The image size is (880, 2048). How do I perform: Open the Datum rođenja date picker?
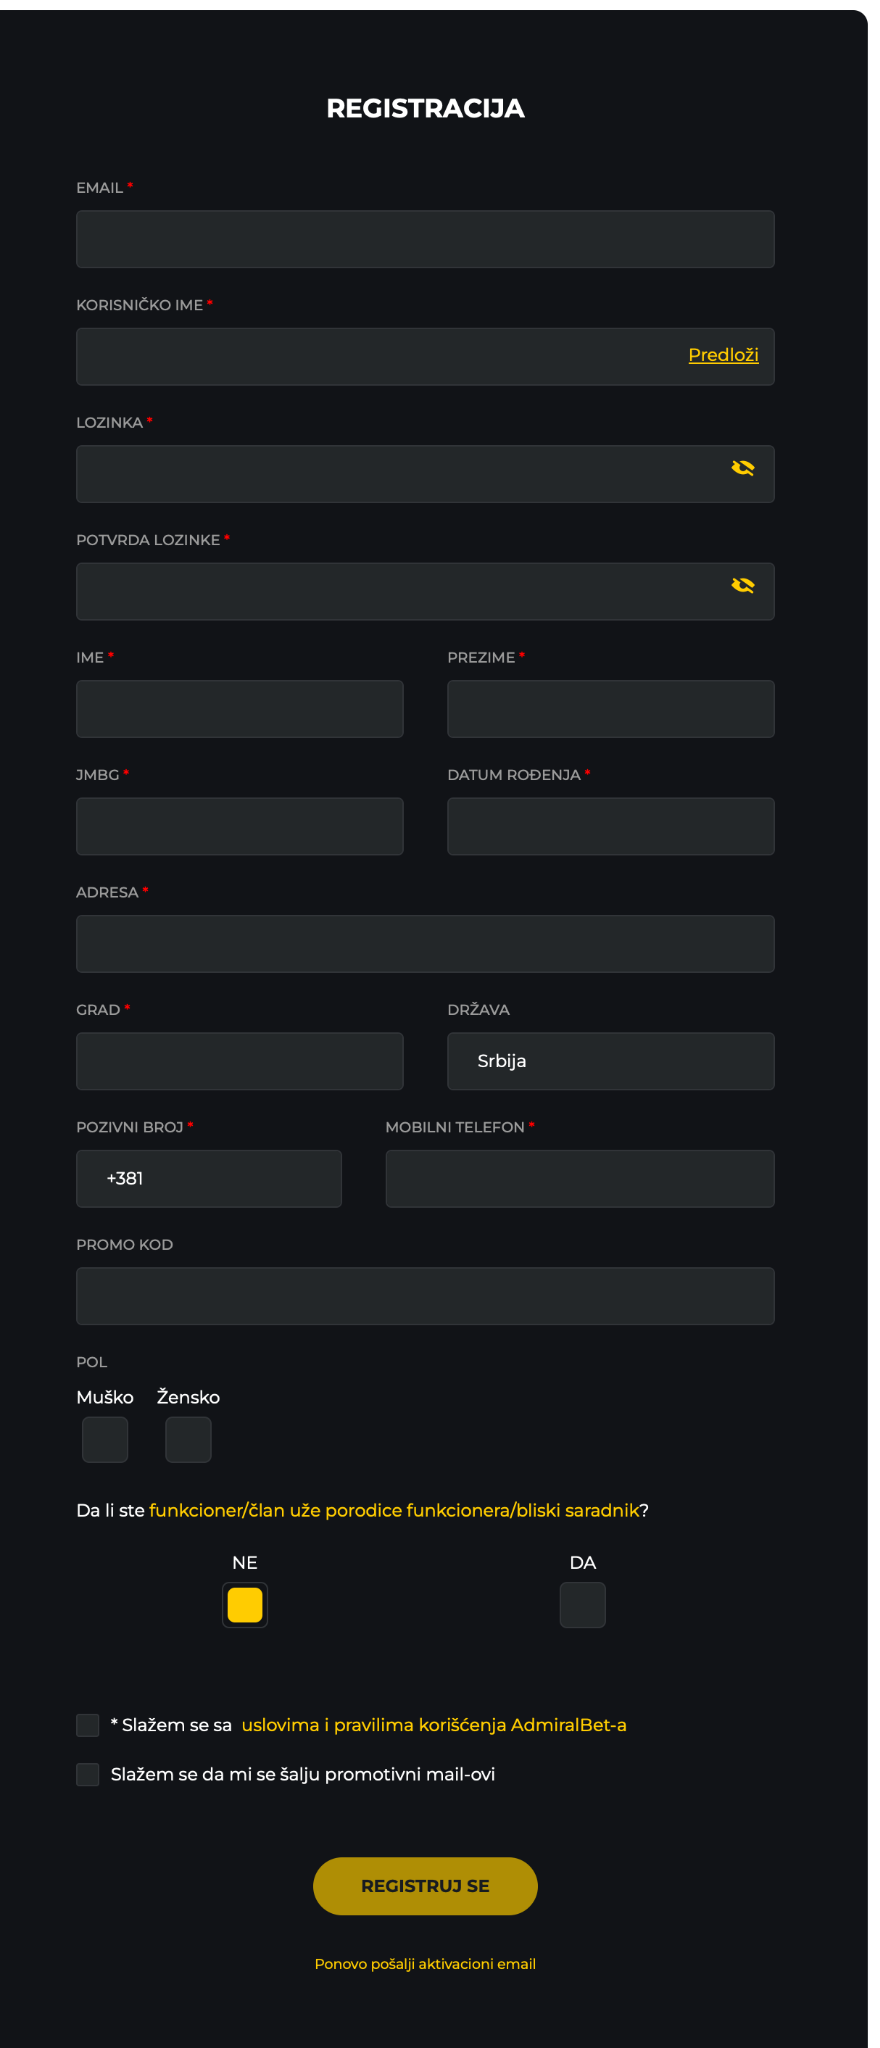point(610,826)
